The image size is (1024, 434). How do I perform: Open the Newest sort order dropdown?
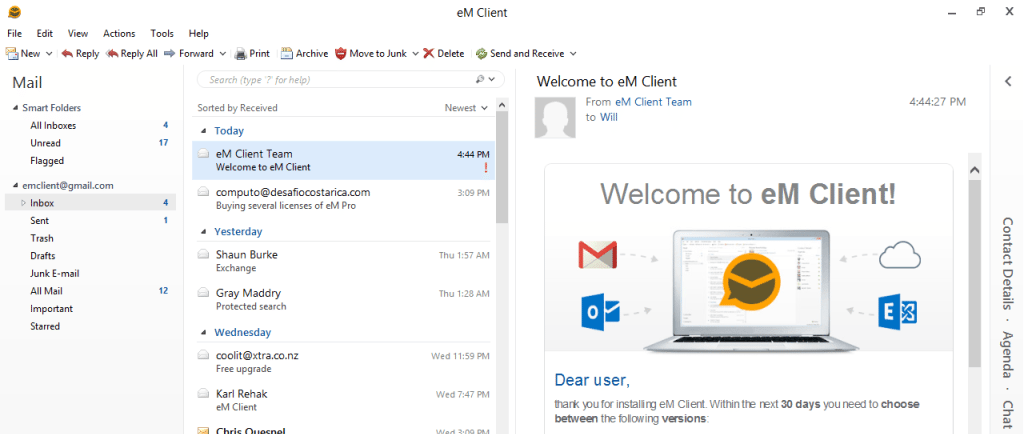[466, 108]
